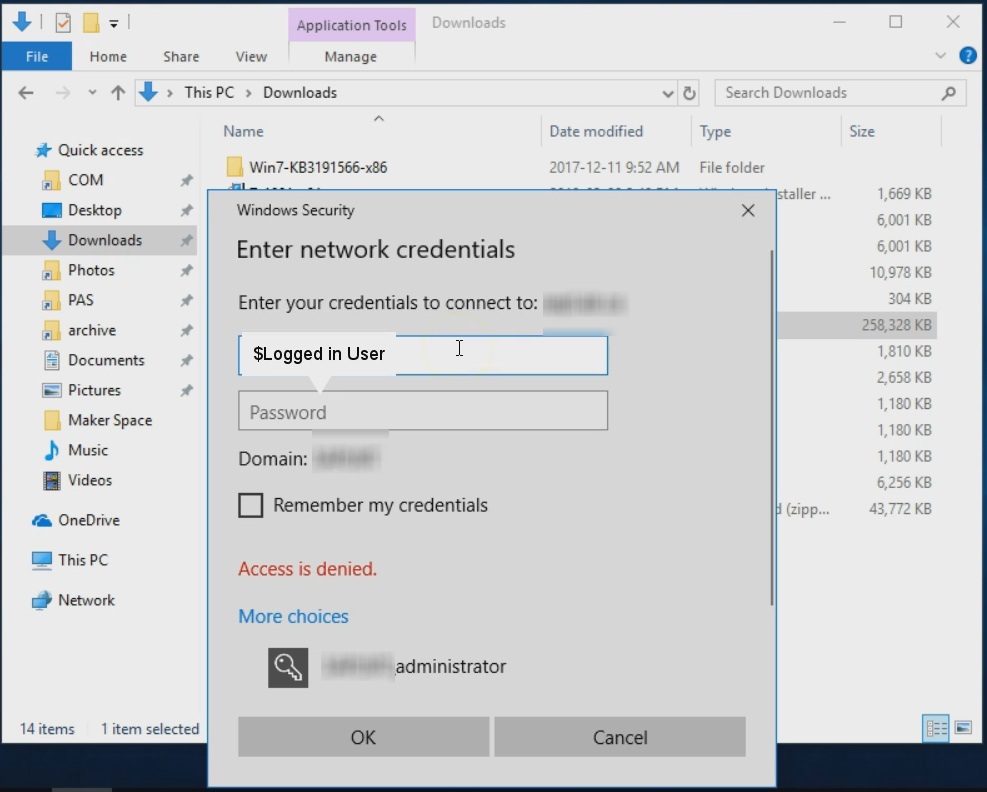Open Help via the question mark icon
The width and height of the screenshot is (987, 792).
tap(967, 55)
